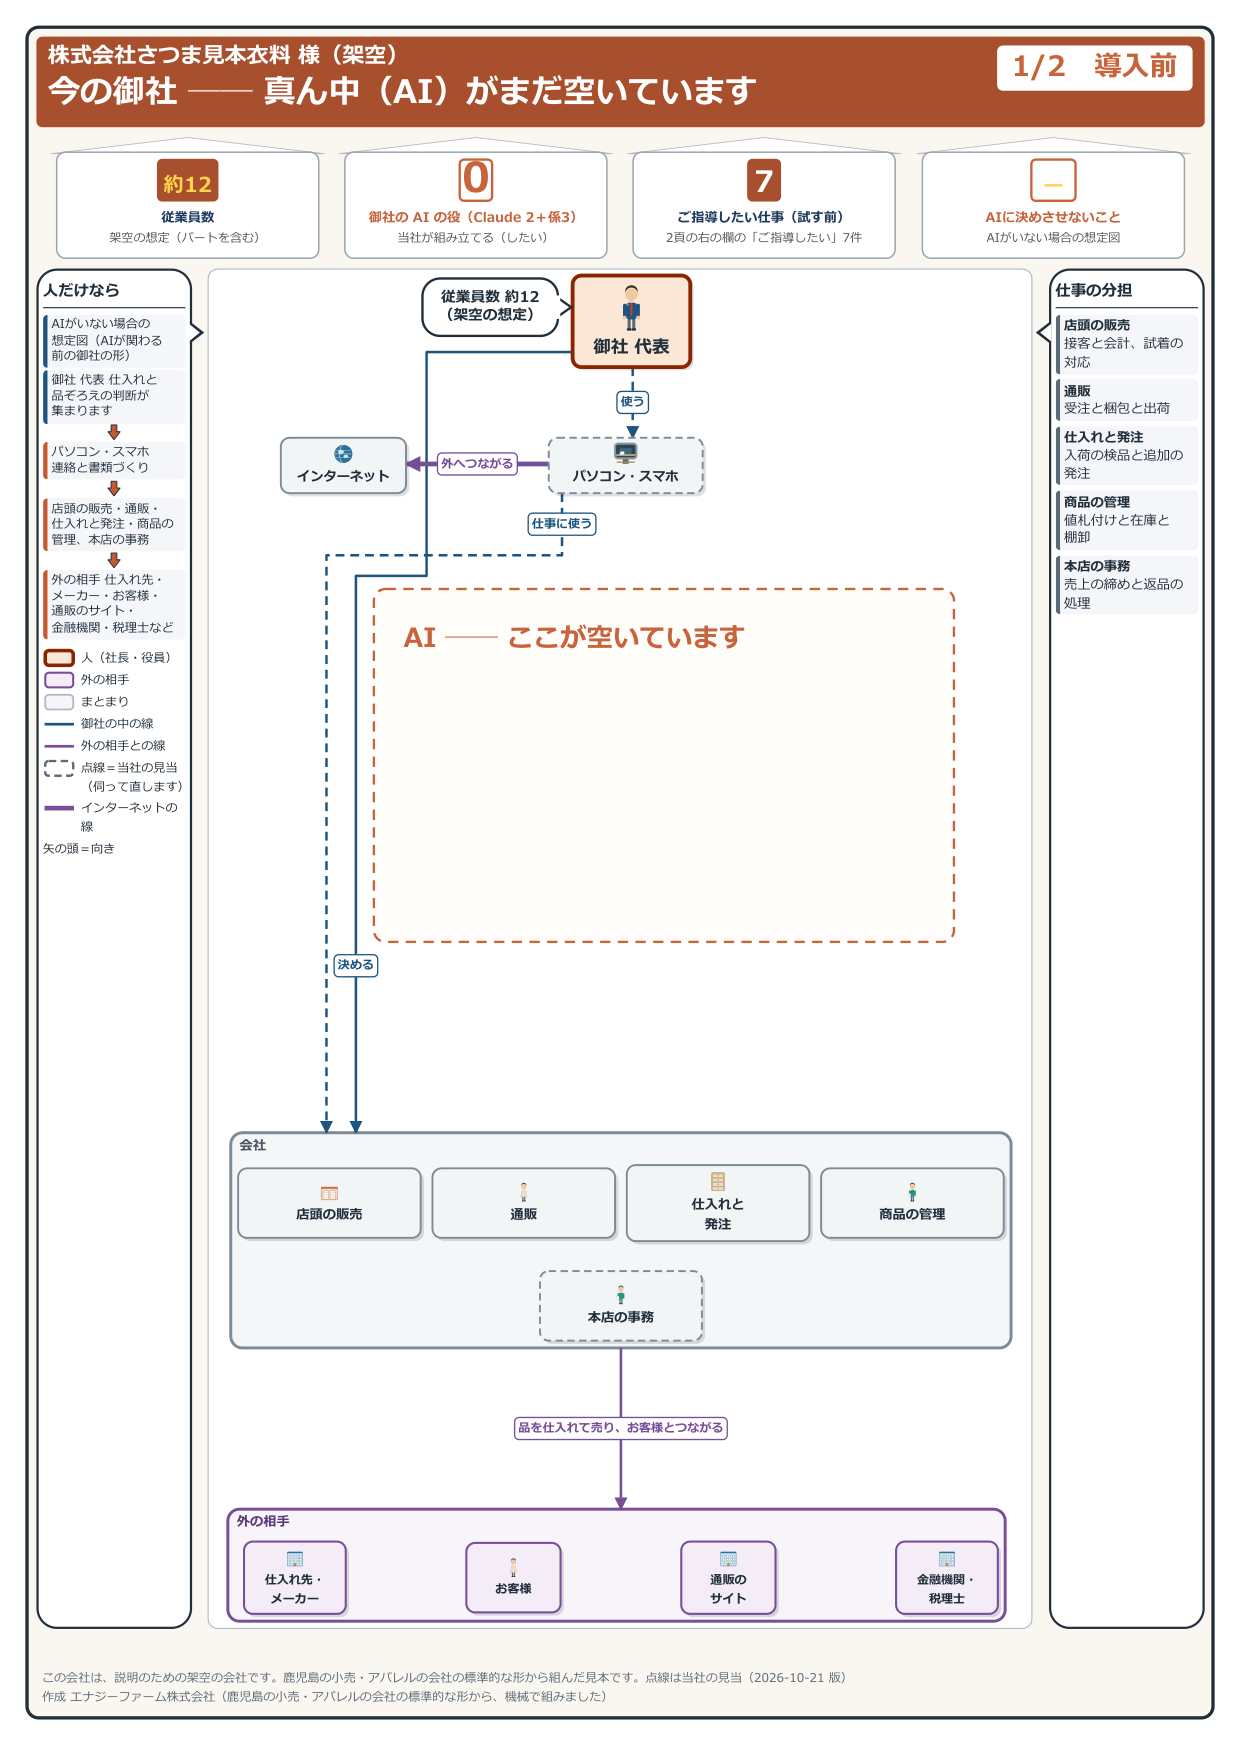Click 外の相手 仕入れ先・メーカー block in left panel
1240x1755 pixels.
114,604
